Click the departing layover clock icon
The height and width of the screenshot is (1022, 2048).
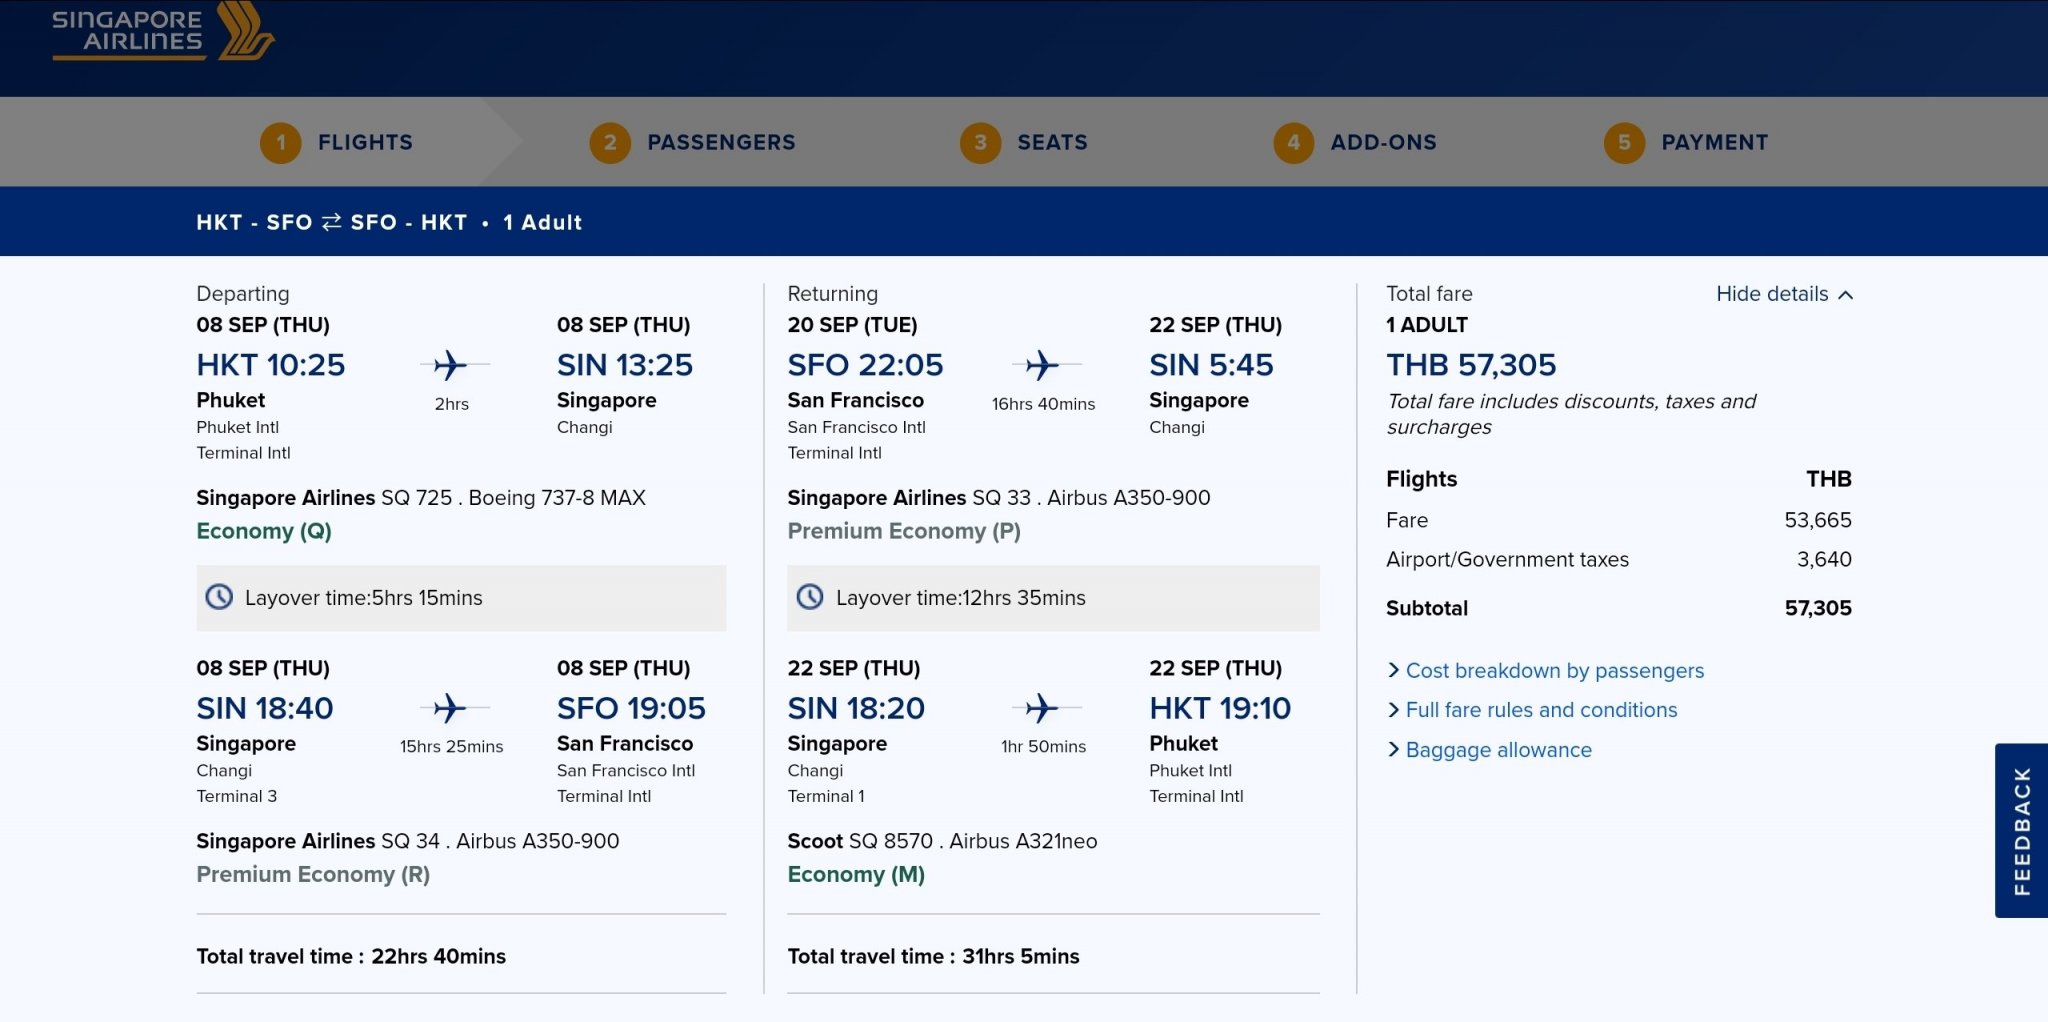[219, 597]
